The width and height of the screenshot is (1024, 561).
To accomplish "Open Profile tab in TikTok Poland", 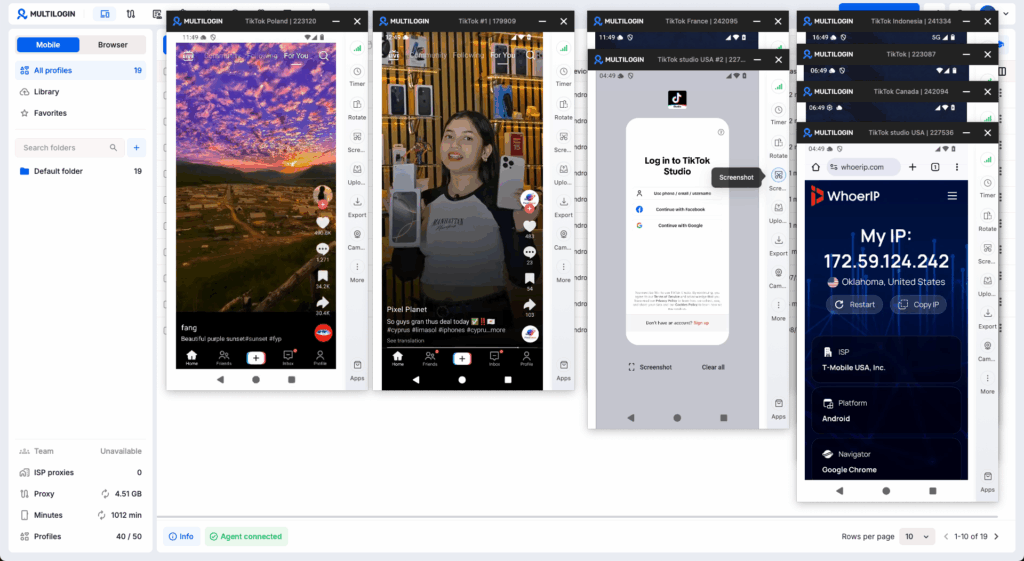I will 320,357.
